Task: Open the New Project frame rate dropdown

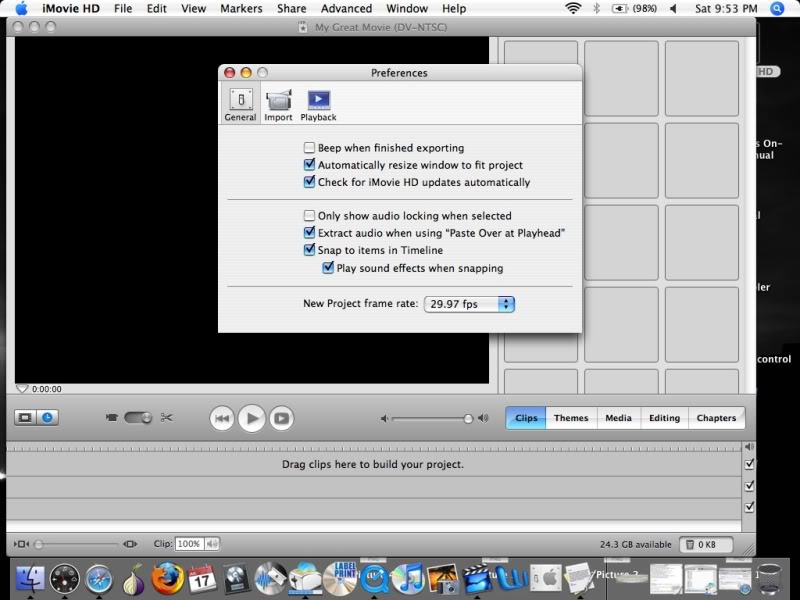Action: pos(469,304)
